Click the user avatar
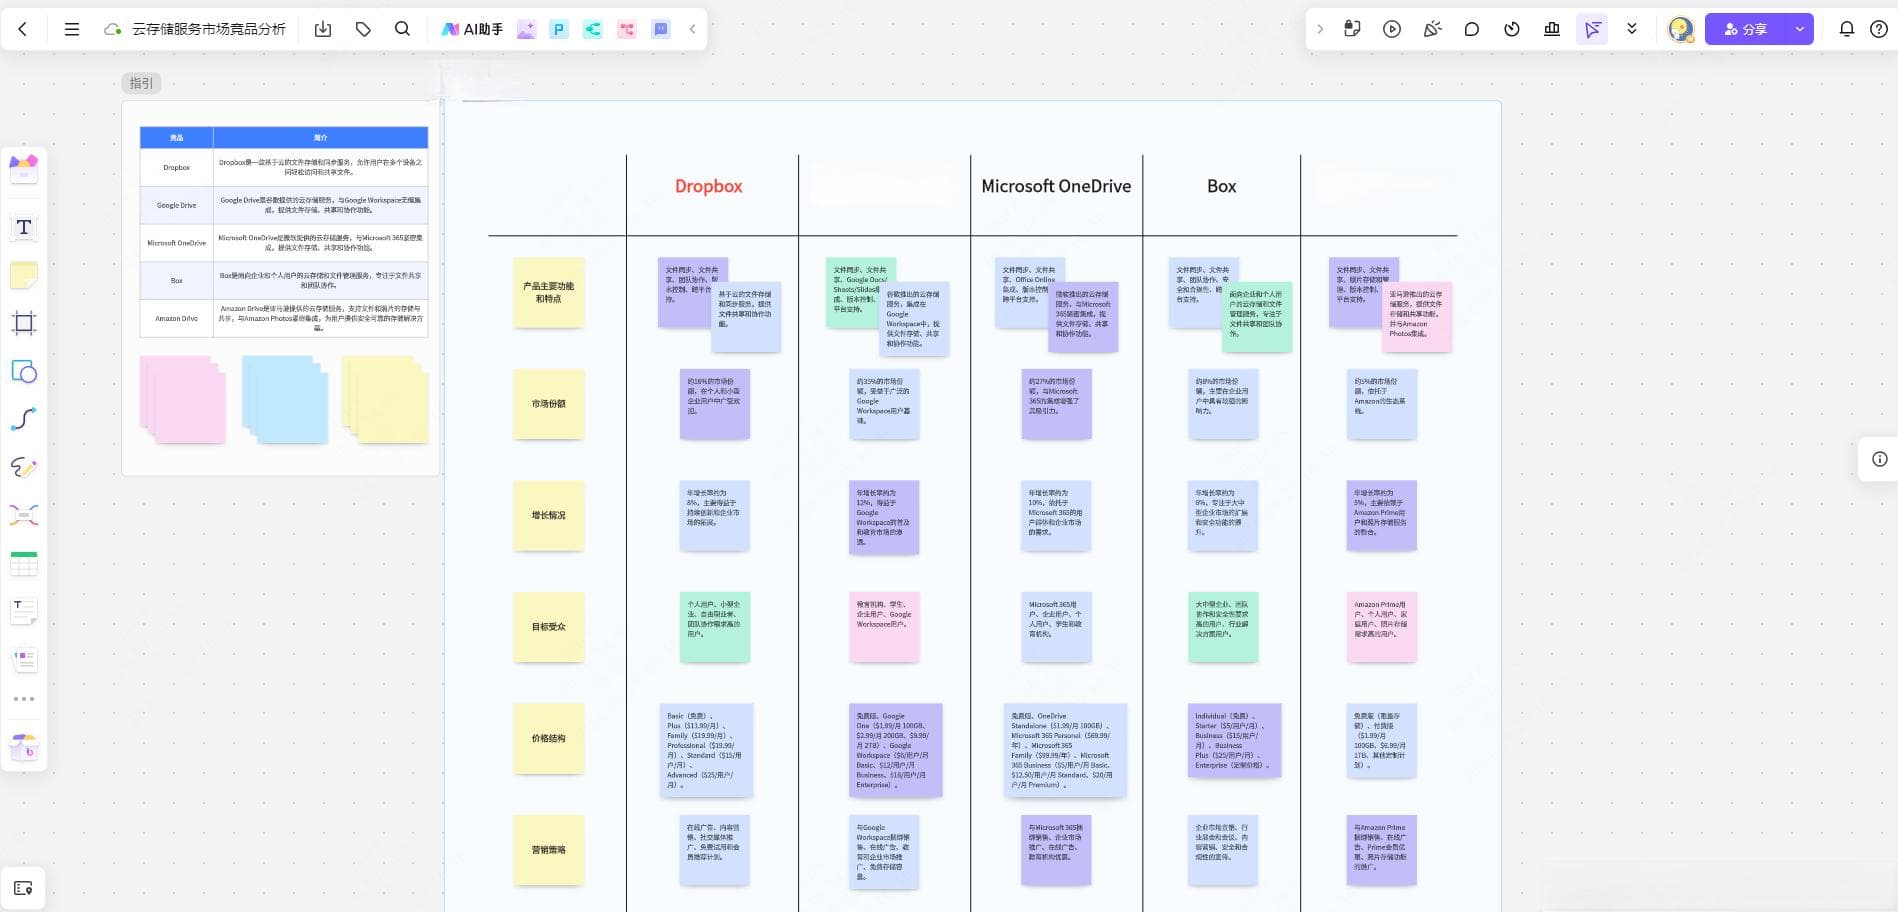1898x912 pixels. point(1681,29)
